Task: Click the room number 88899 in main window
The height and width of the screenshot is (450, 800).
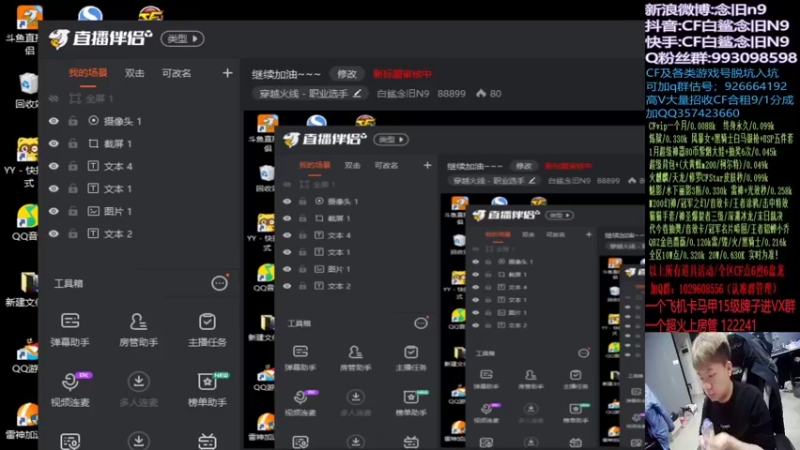Action: (x=452, y=93)
